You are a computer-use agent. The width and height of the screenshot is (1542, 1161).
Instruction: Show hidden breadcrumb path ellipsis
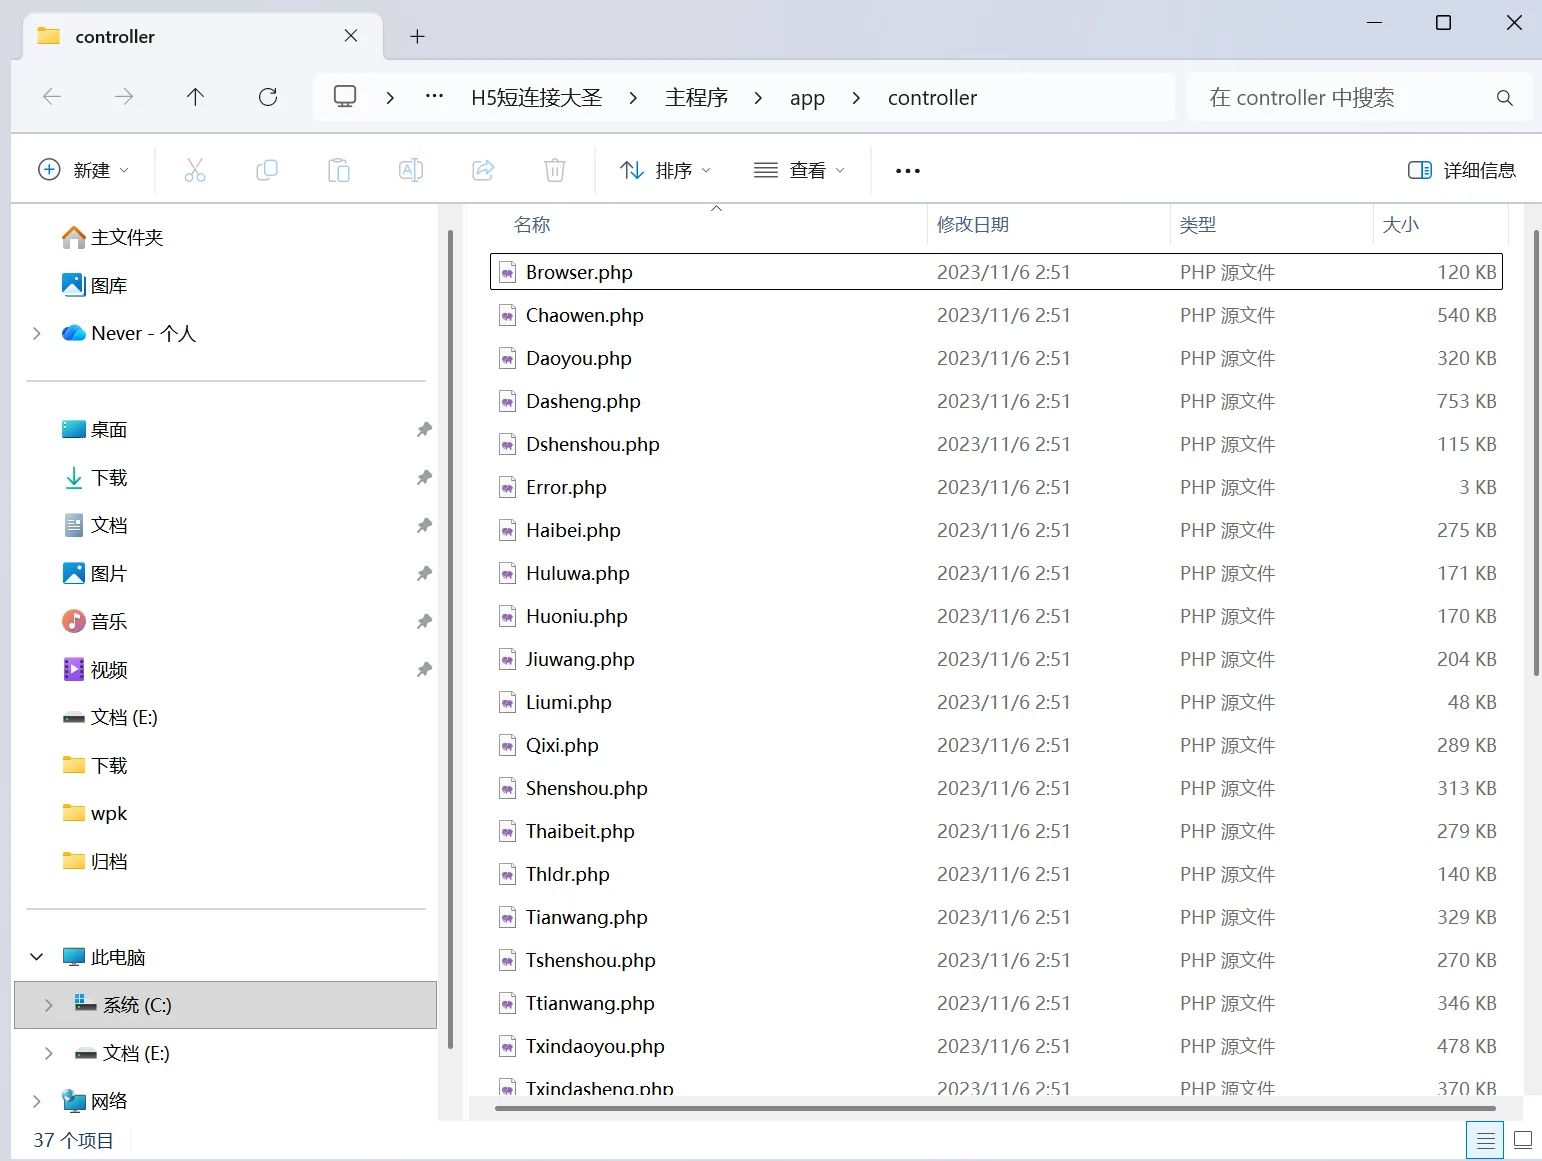click(434, 97)
